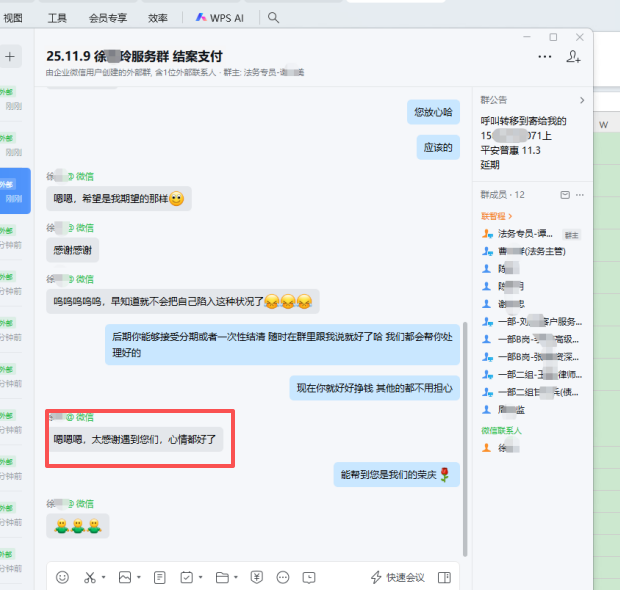
Task: Select member ending in 客户服务
Action: pyautogui.click(x=531, y=321)
